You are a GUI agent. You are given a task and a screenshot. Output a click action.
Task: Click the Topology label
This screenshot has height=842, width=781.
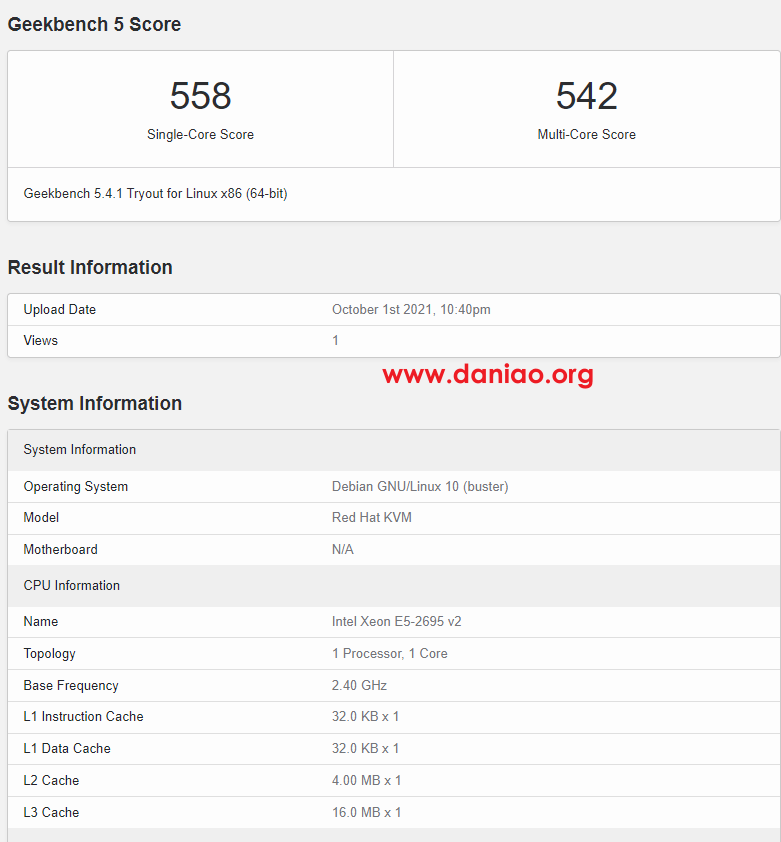tap(49, 654)
